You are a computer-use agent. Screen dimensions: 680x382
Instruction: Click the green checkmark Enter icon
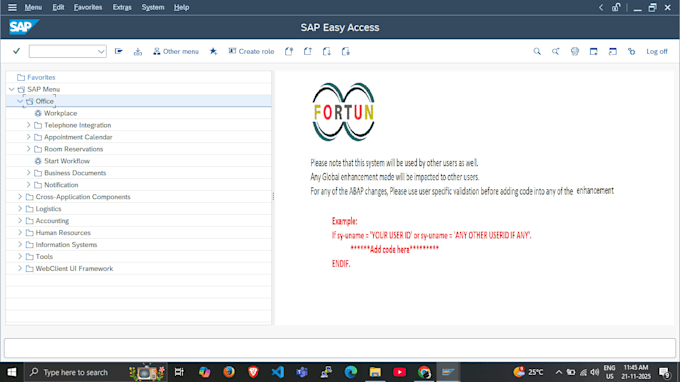[x=16, y=51]
